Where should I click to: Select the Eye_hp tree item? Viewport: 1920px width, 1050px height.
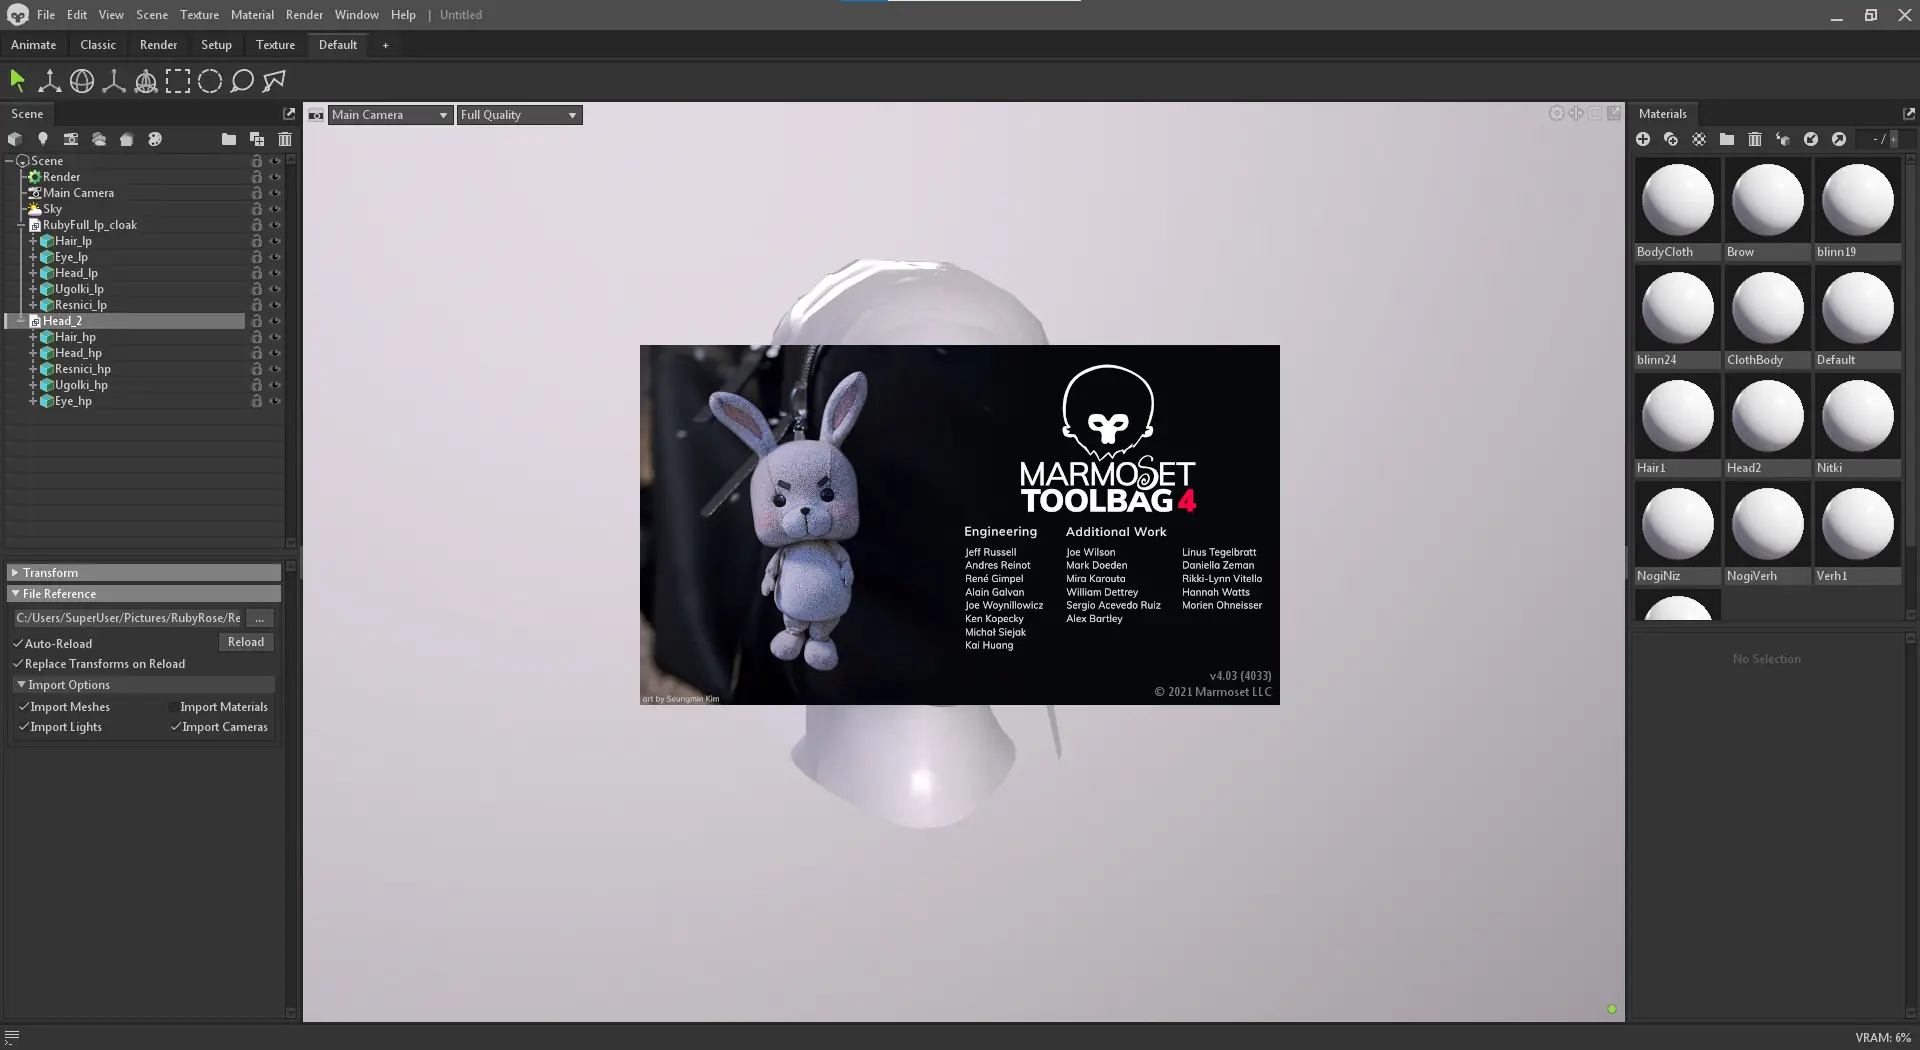pos(73,401)
